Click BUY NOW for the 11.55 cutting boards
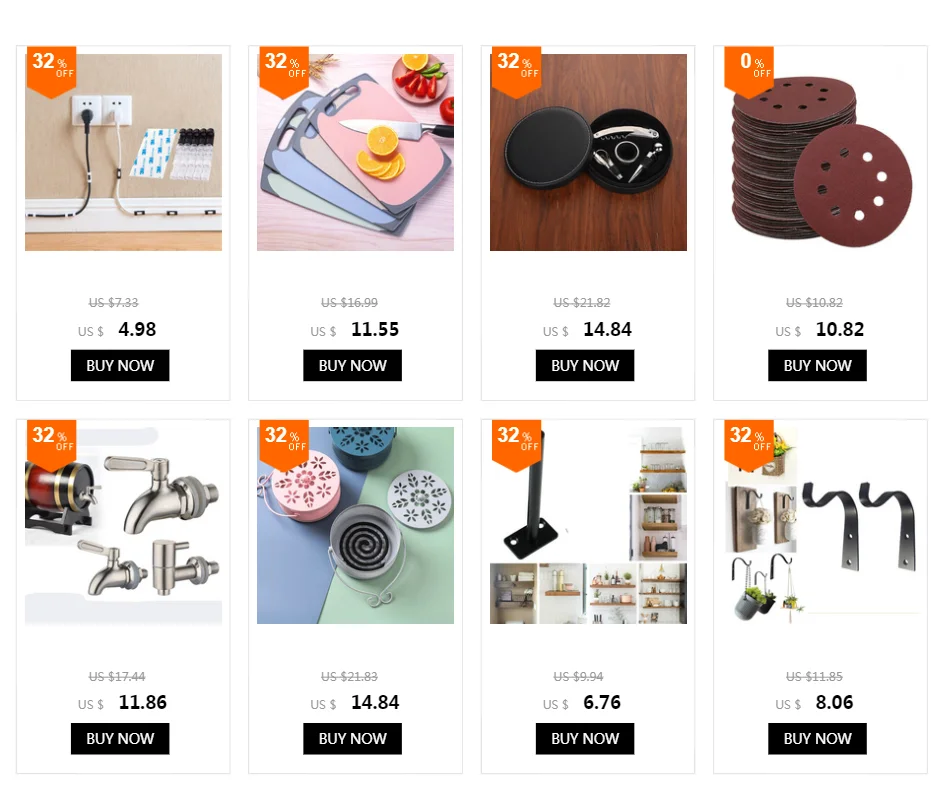 [x=352, y=365]
